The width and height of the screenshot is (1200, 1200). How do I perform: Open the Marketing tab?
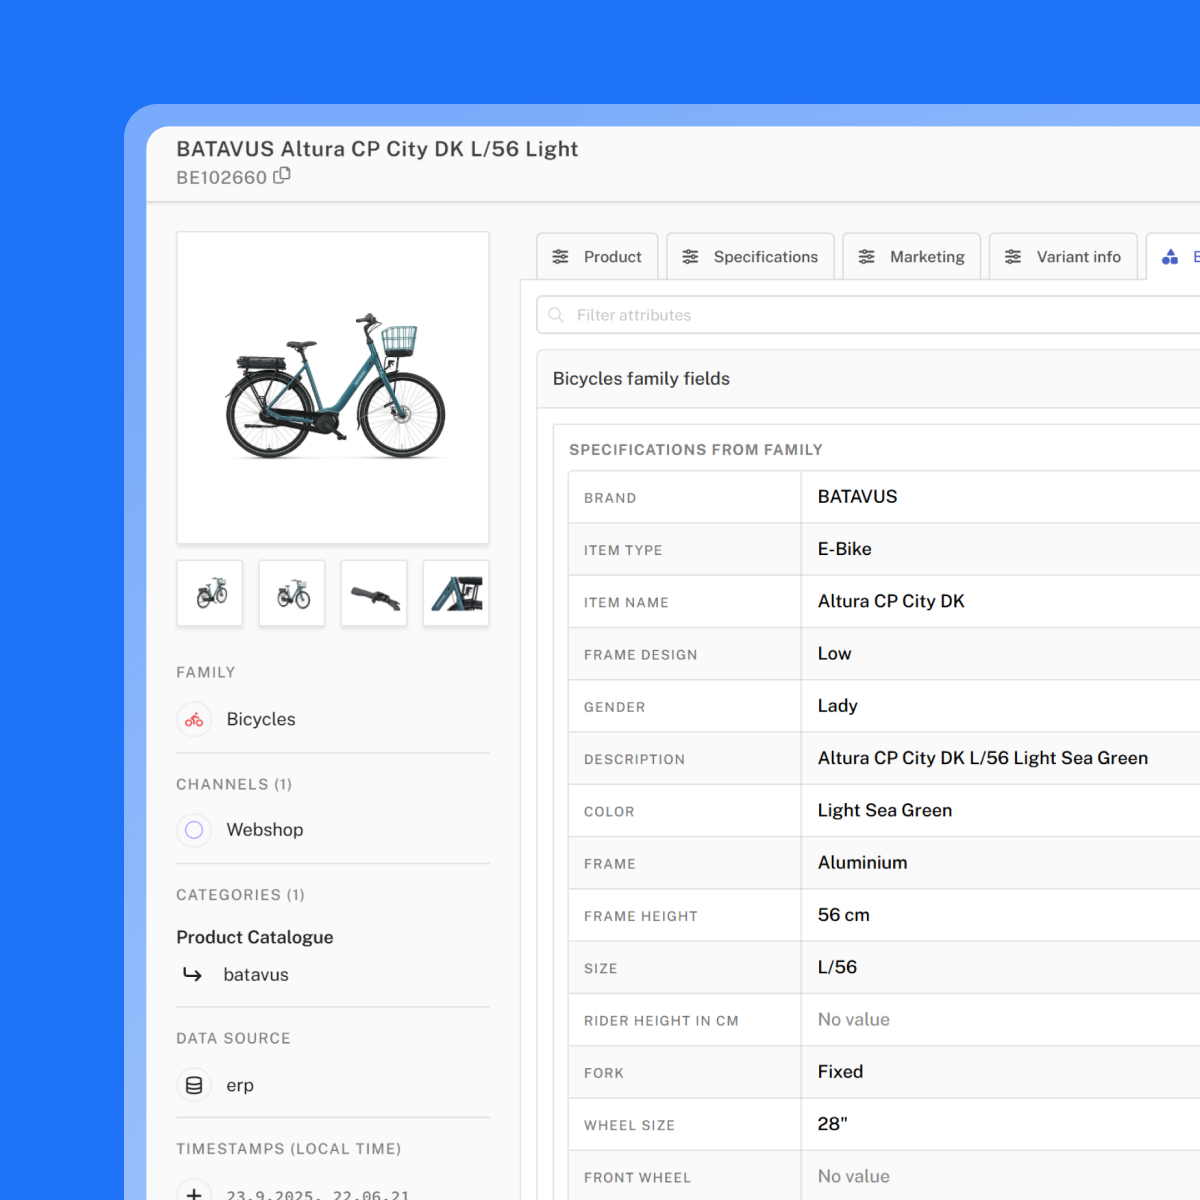point(912,257)
